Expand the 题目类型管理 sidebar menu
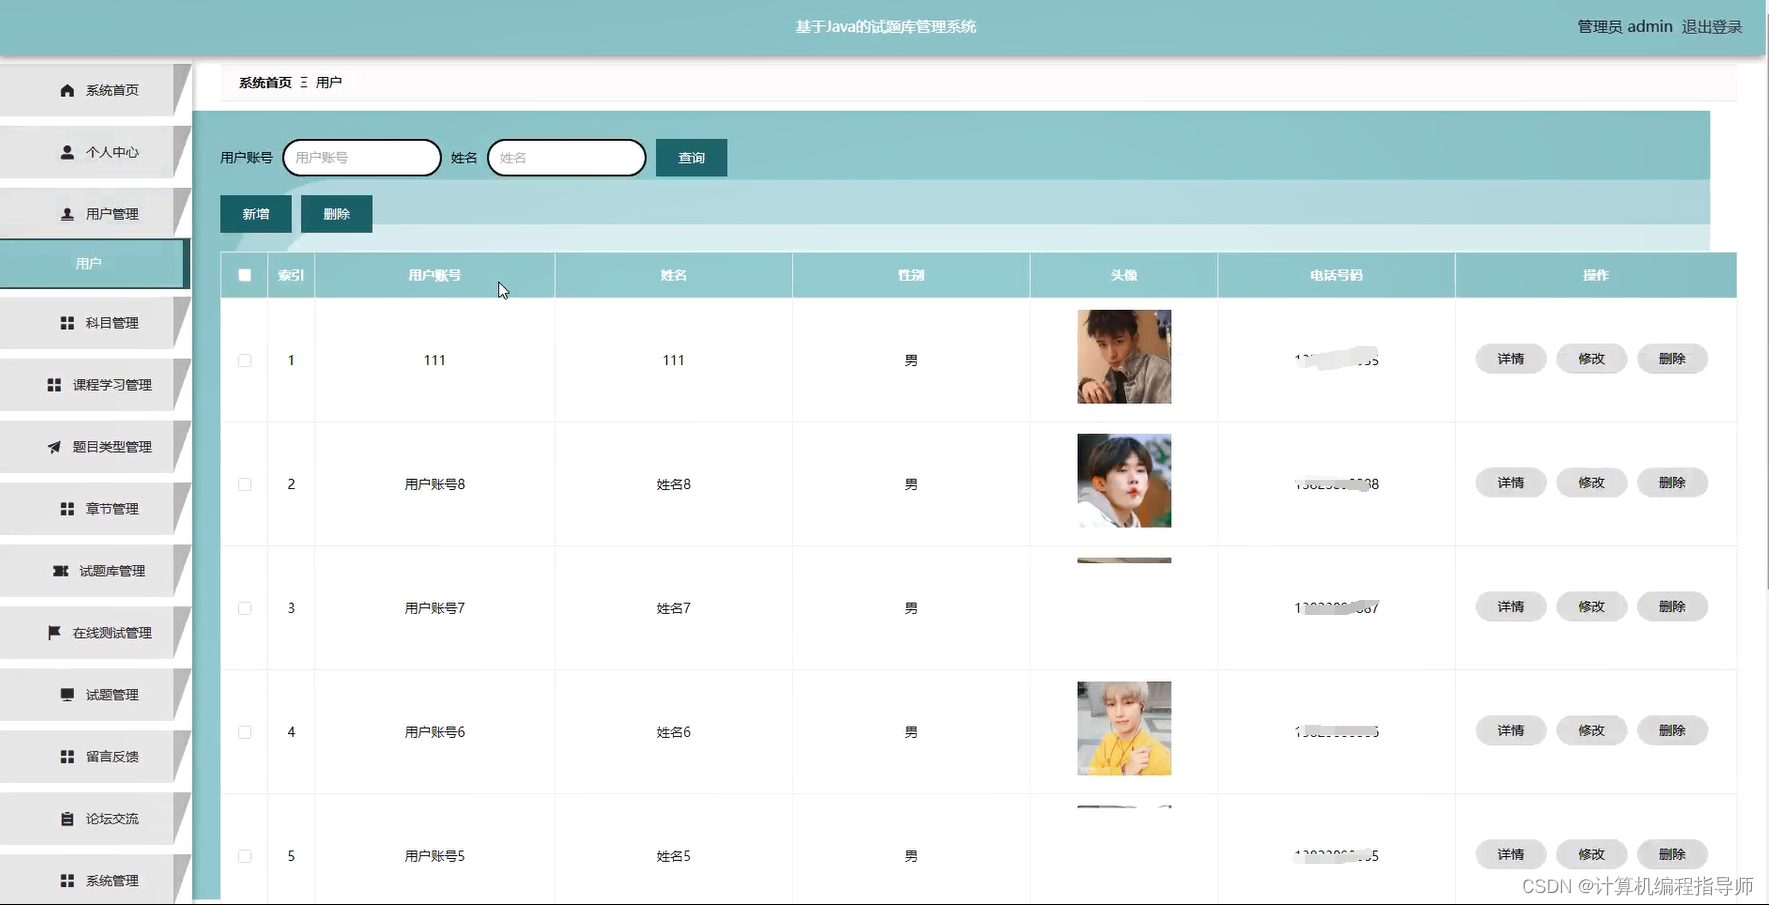The height and width of the screenshot is (905, 1769). [95, 447]
